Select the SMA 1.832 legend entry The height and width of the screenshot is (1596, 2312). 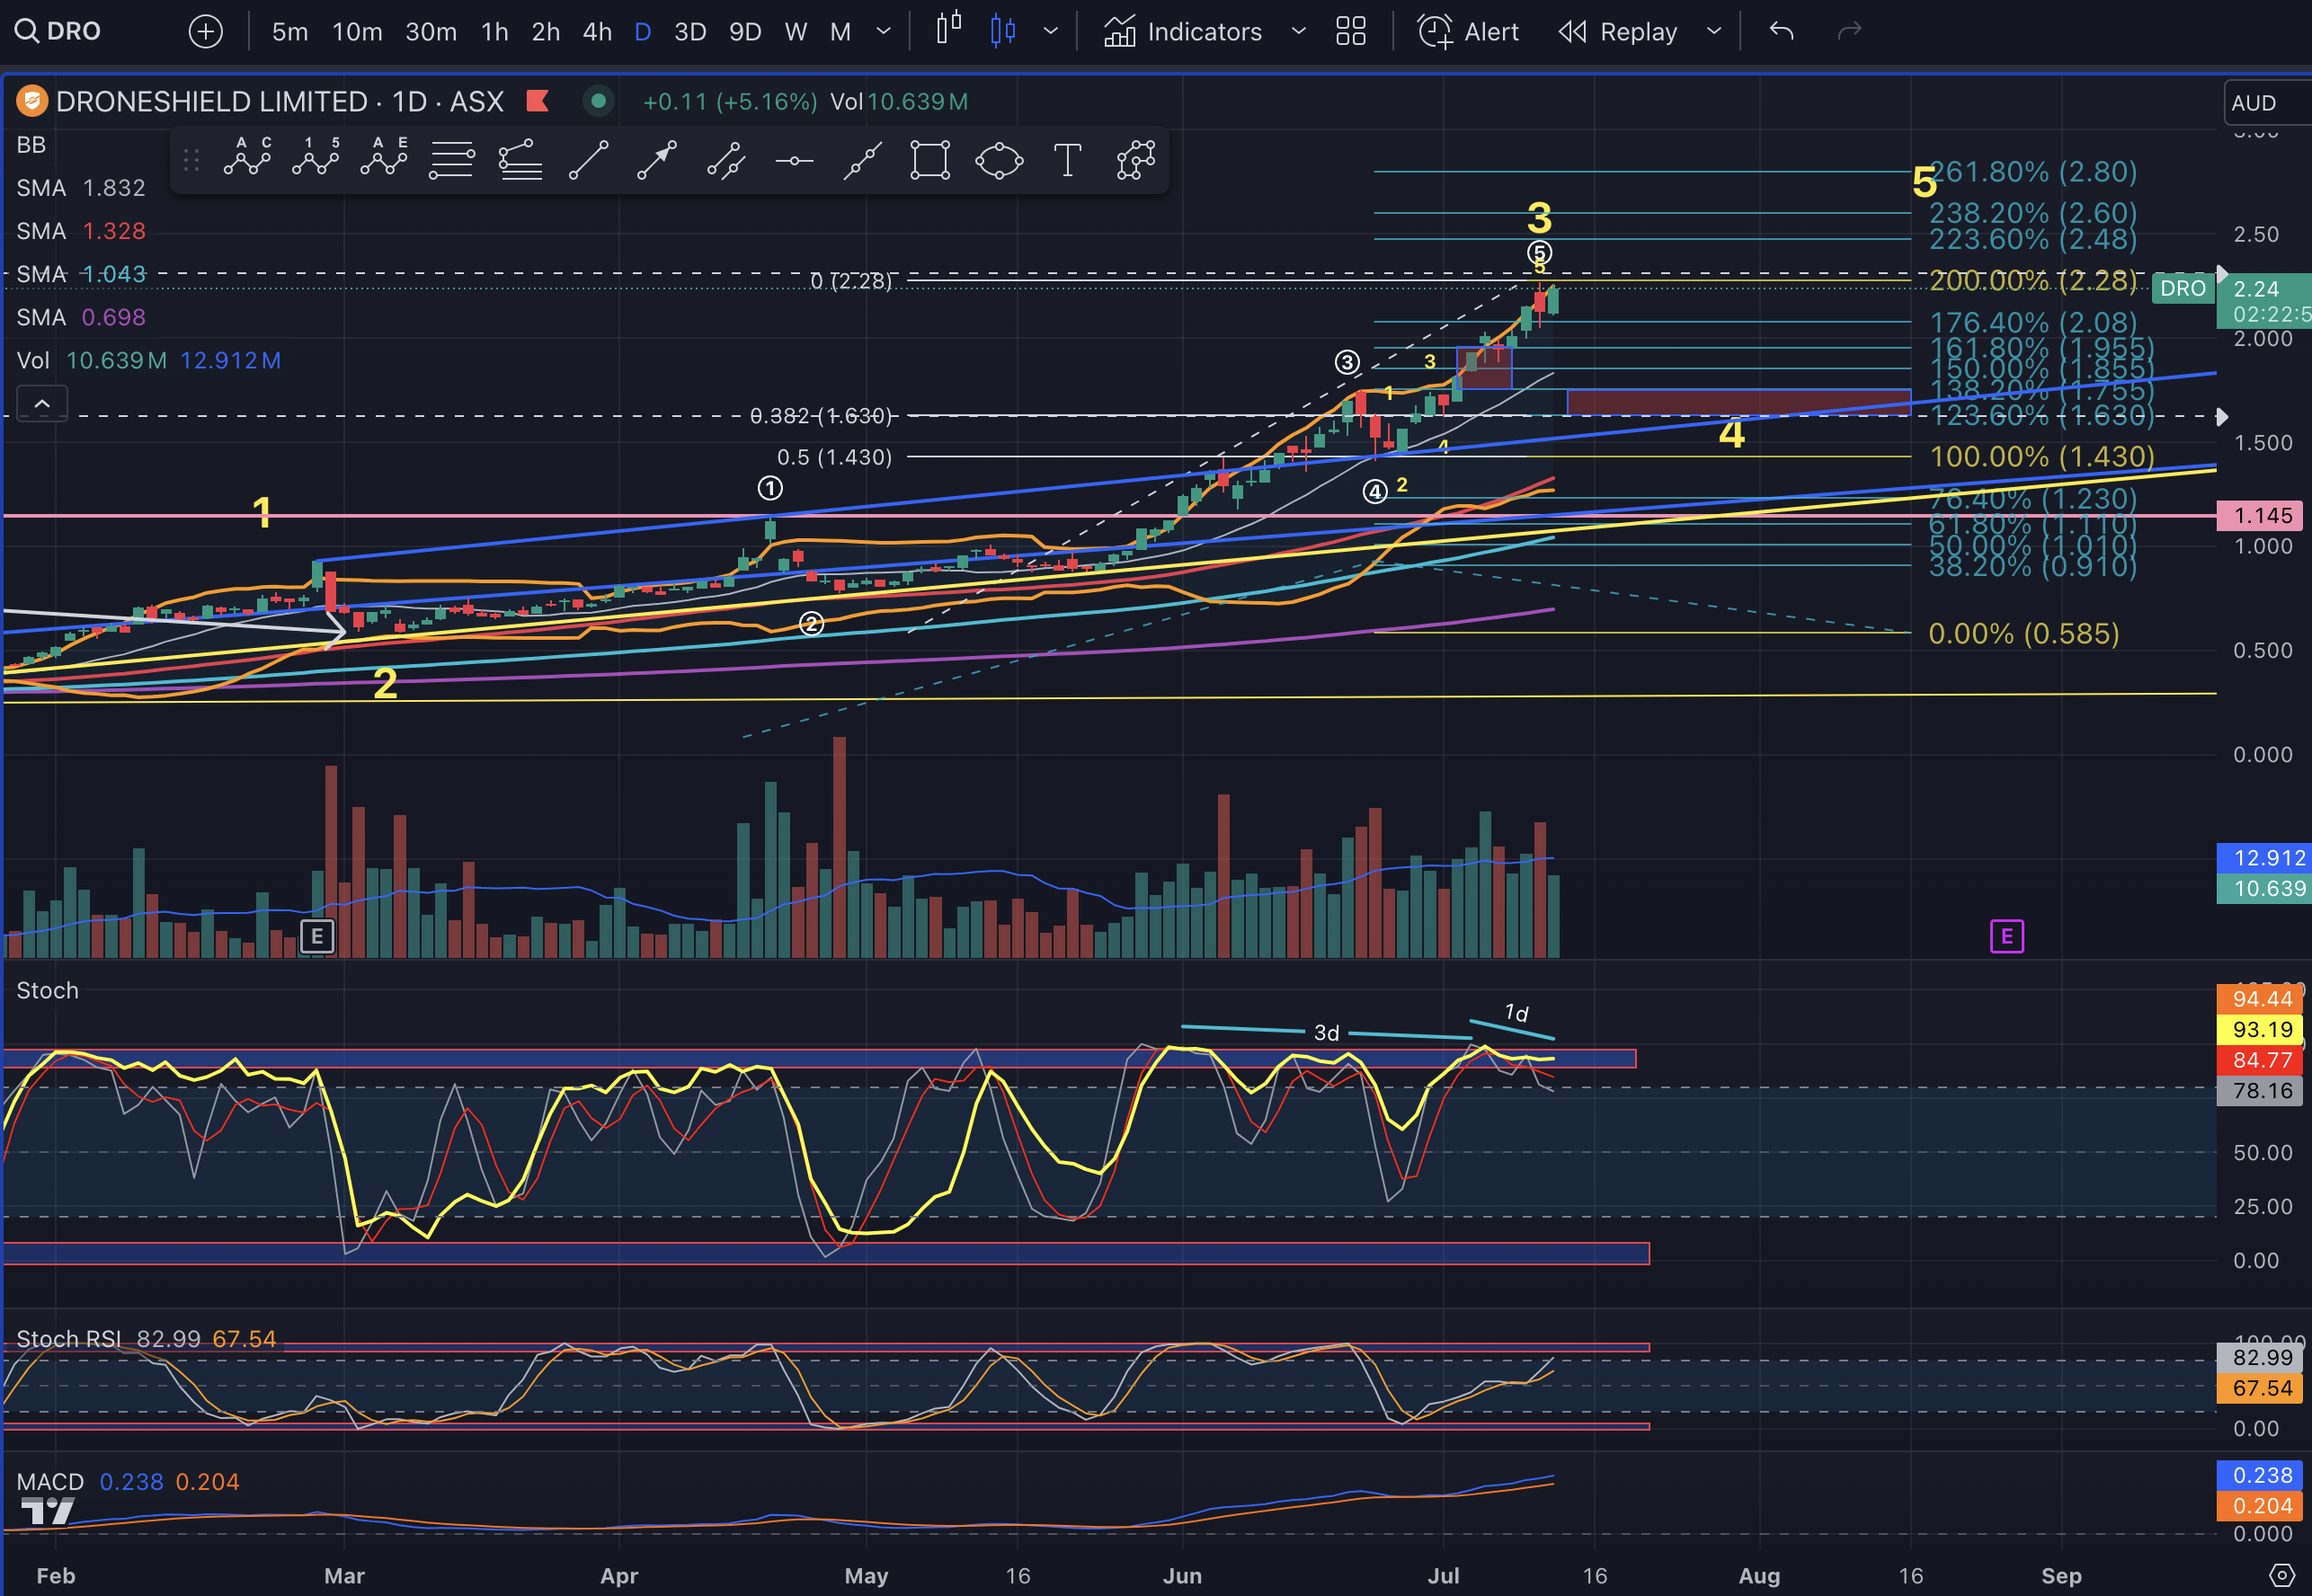click(x=81, y=188)
